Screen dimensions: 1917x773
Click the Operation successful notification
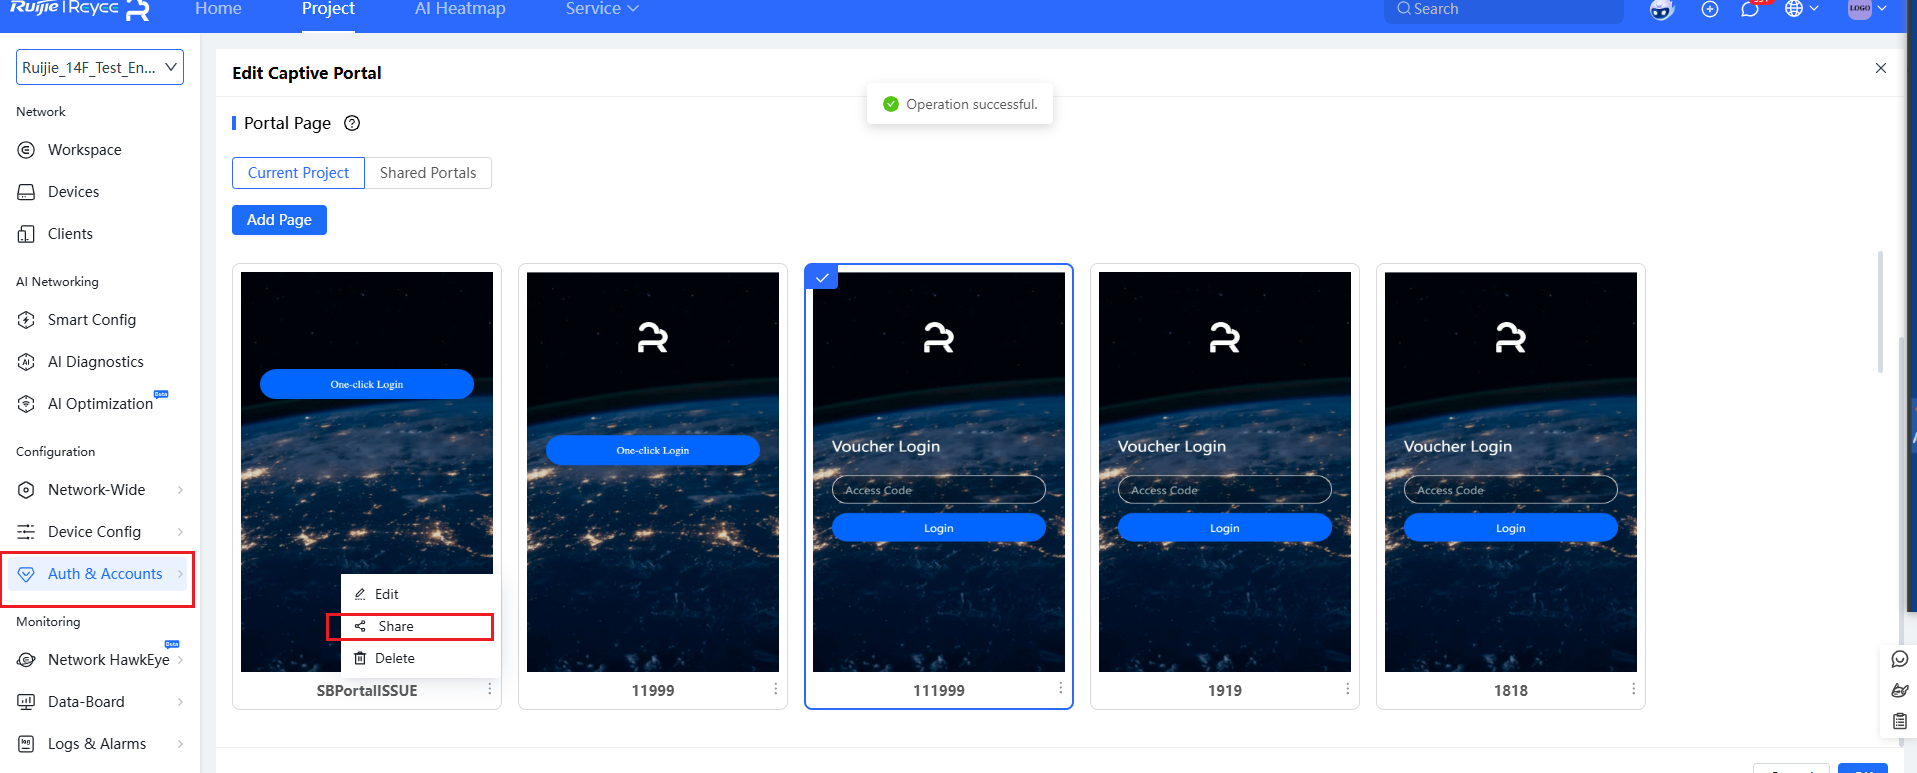(960, 104)
